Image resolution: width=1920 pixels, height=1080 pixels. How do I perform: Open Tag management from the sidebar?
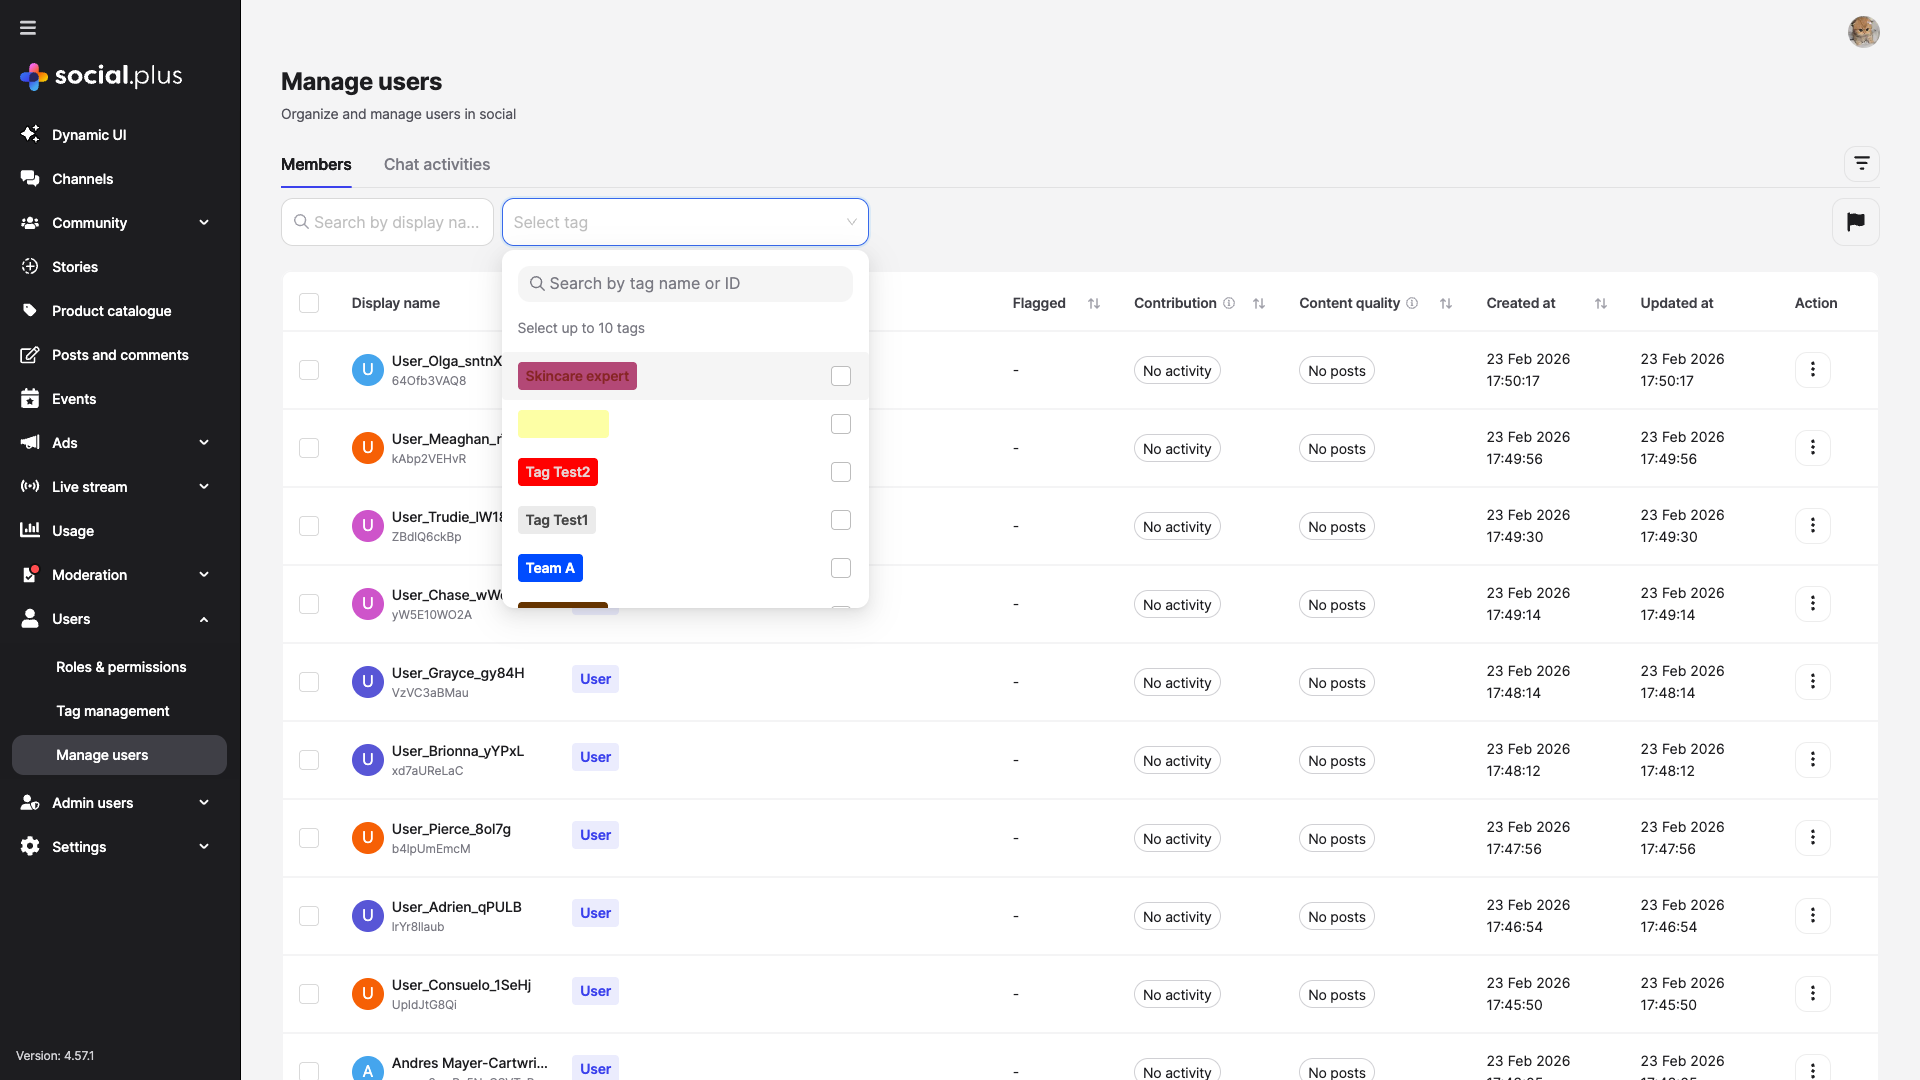tap(112, 711)
